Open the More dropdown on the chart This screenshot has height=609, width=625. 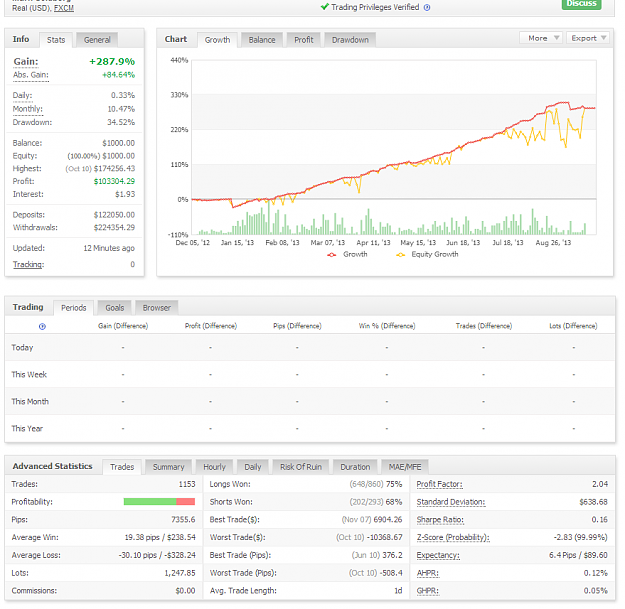(541, 38)
